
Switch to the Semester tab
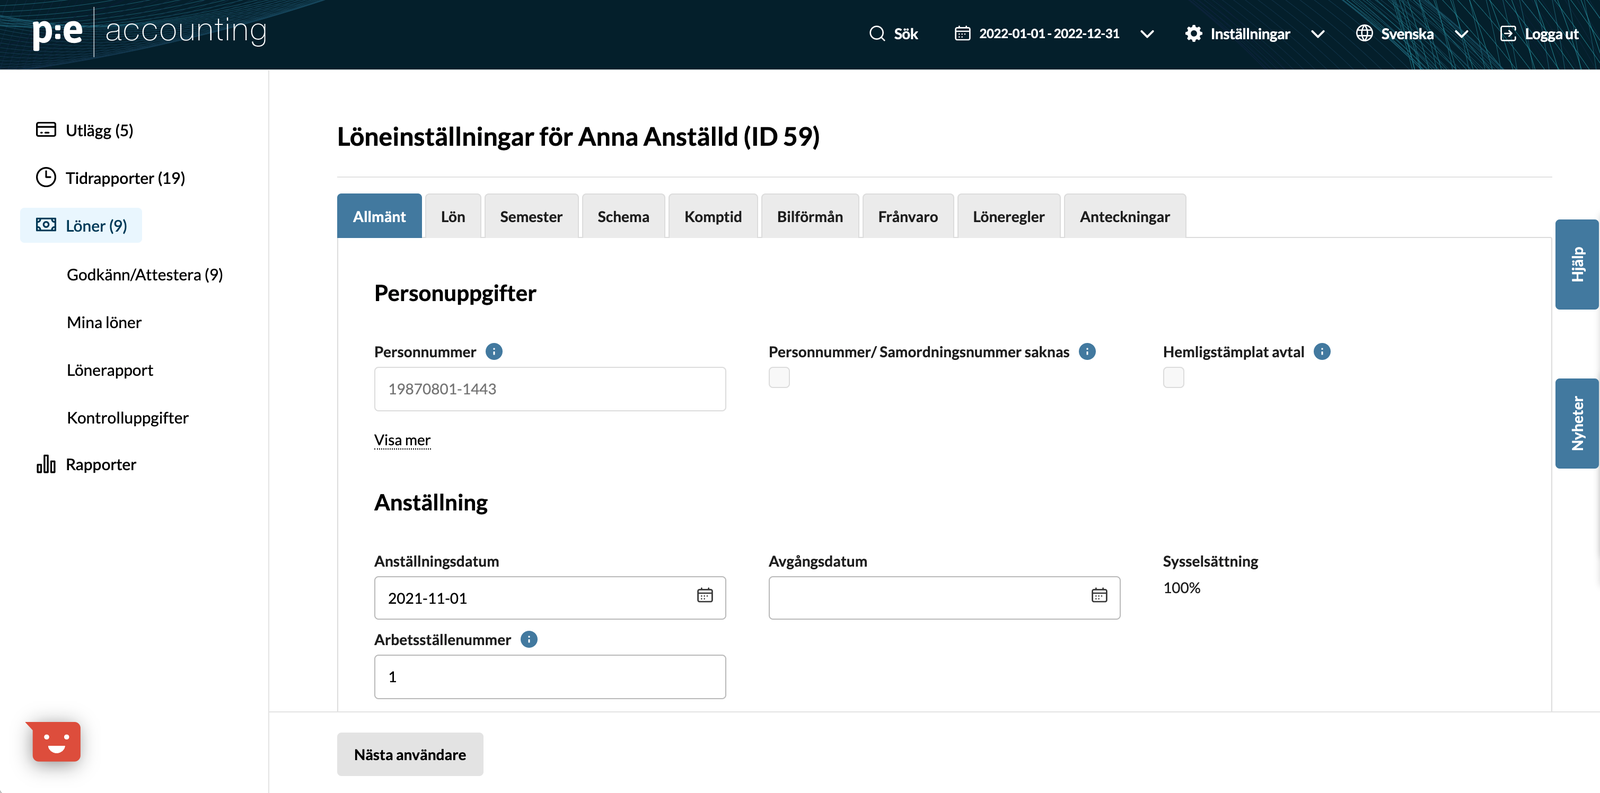click(x=531, y=216)
